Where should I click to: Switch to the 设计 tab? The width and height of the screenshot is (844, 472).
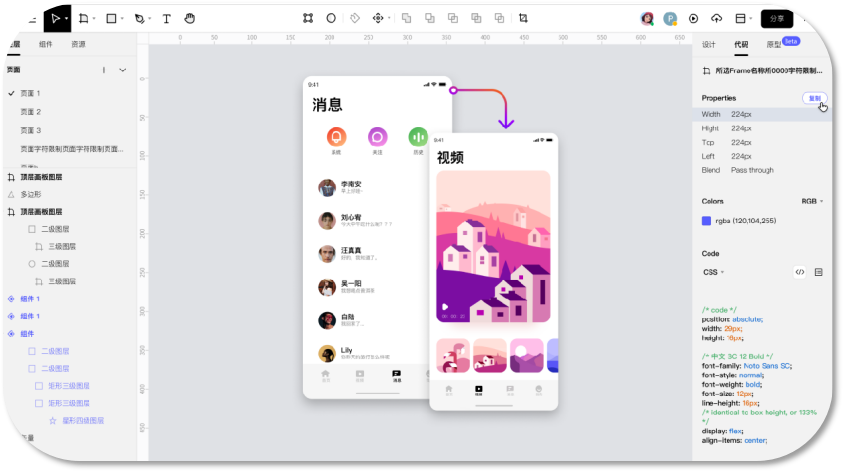(x=708, y=45)
